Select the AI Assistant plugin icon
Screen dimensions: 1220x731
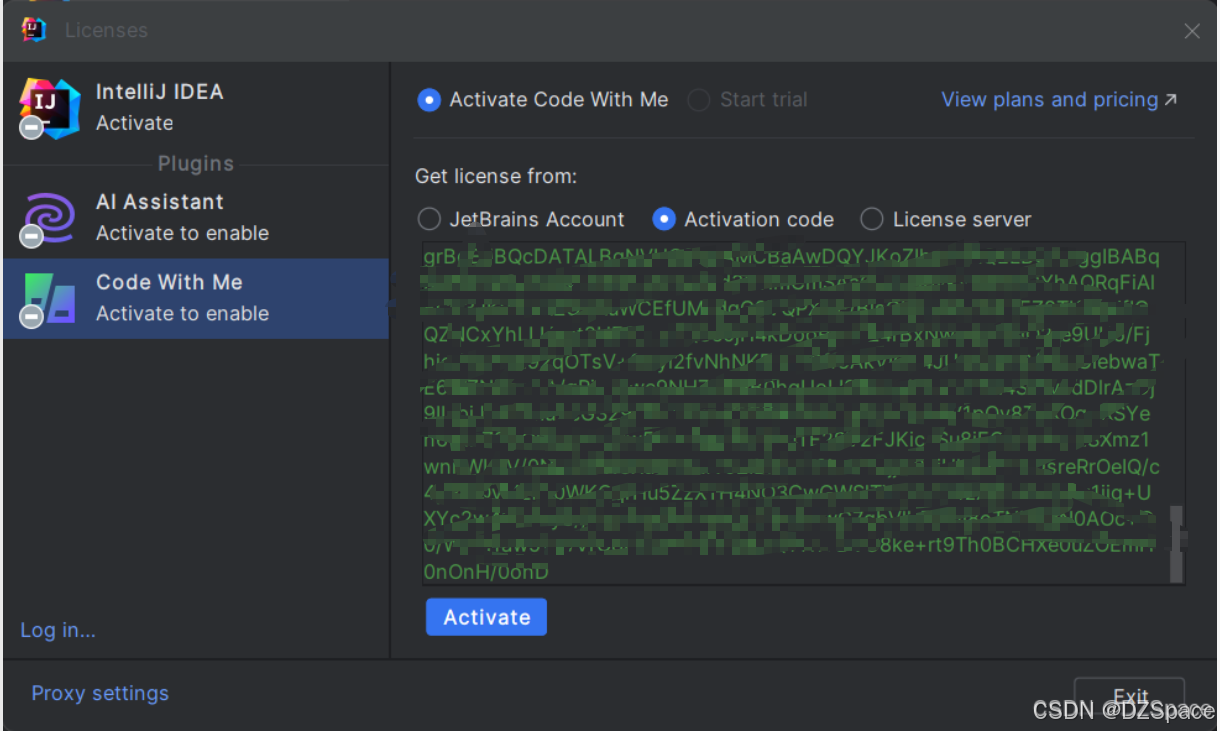click(x=47, y=218)
